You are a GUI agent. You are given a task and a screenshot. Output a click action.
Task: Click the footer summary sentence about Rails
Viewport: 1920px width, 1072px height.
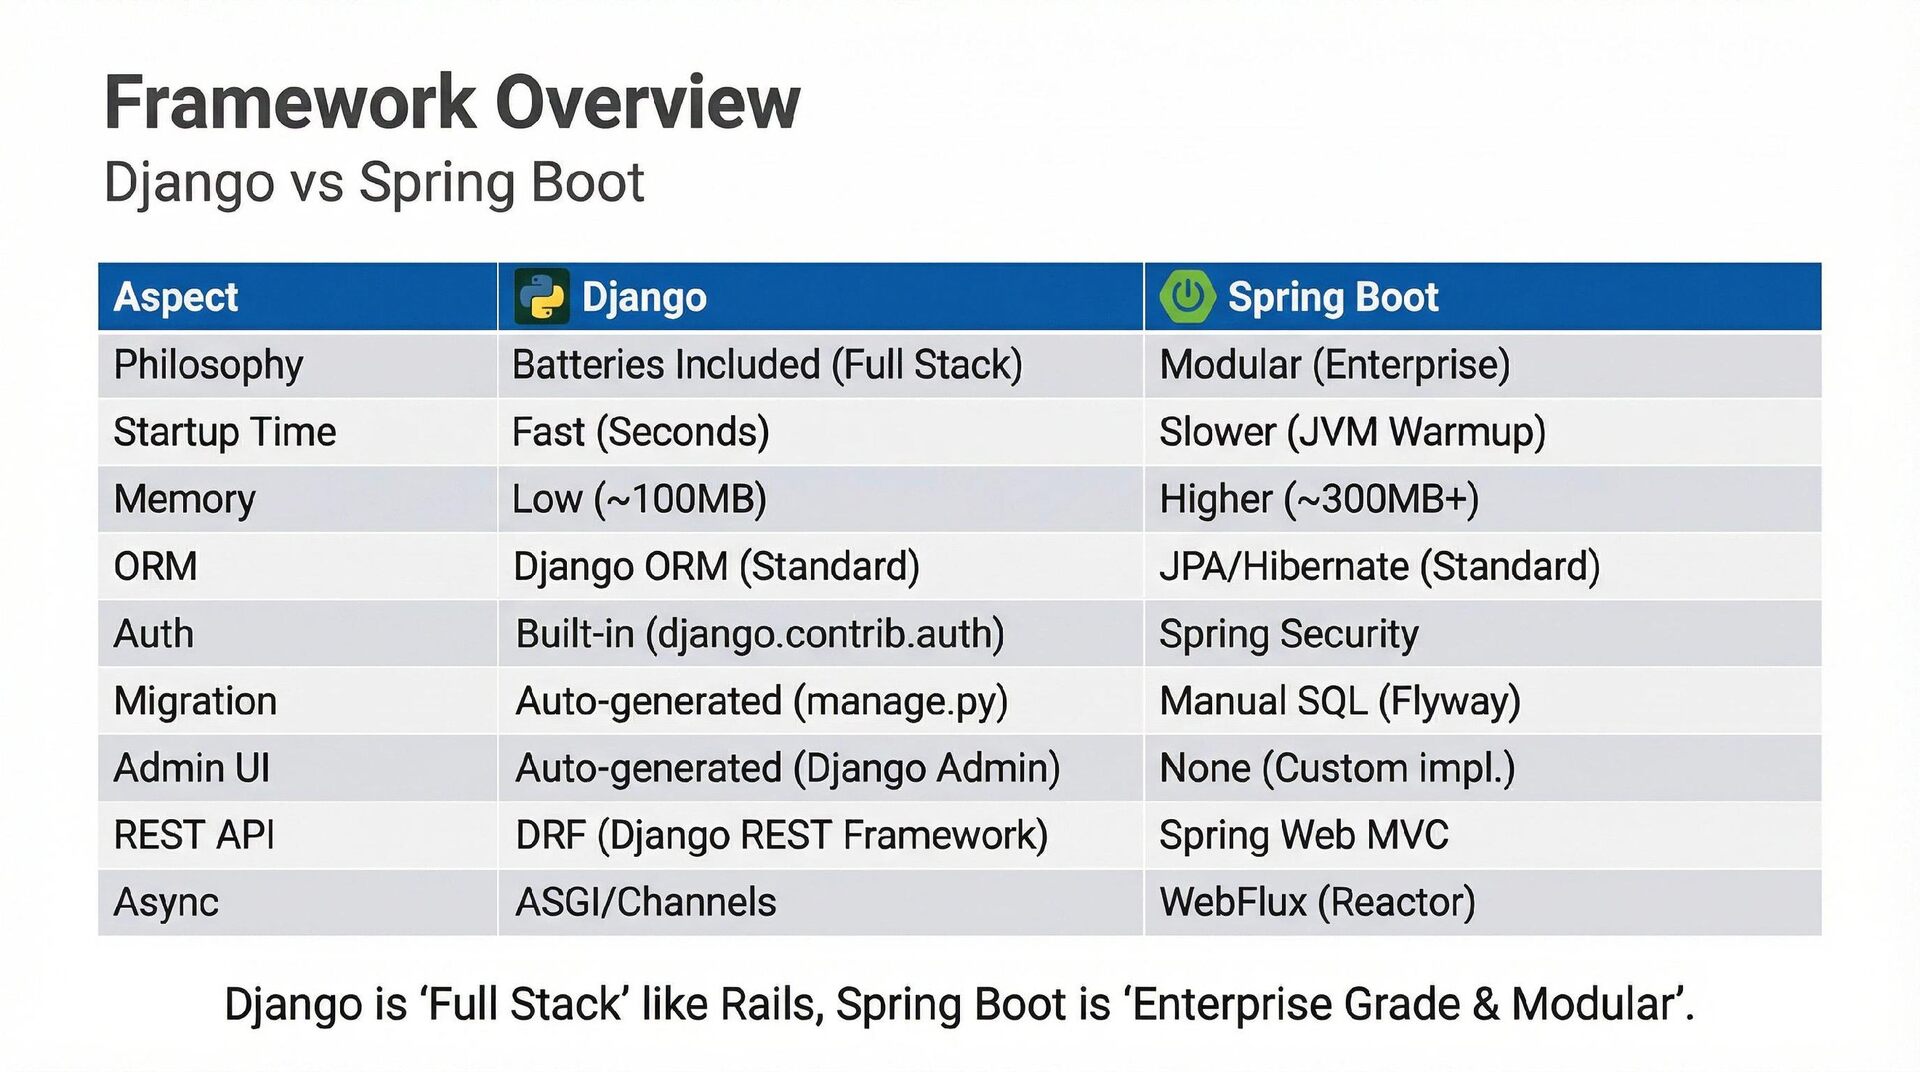pyautogui.click(x=959, y=1004)
